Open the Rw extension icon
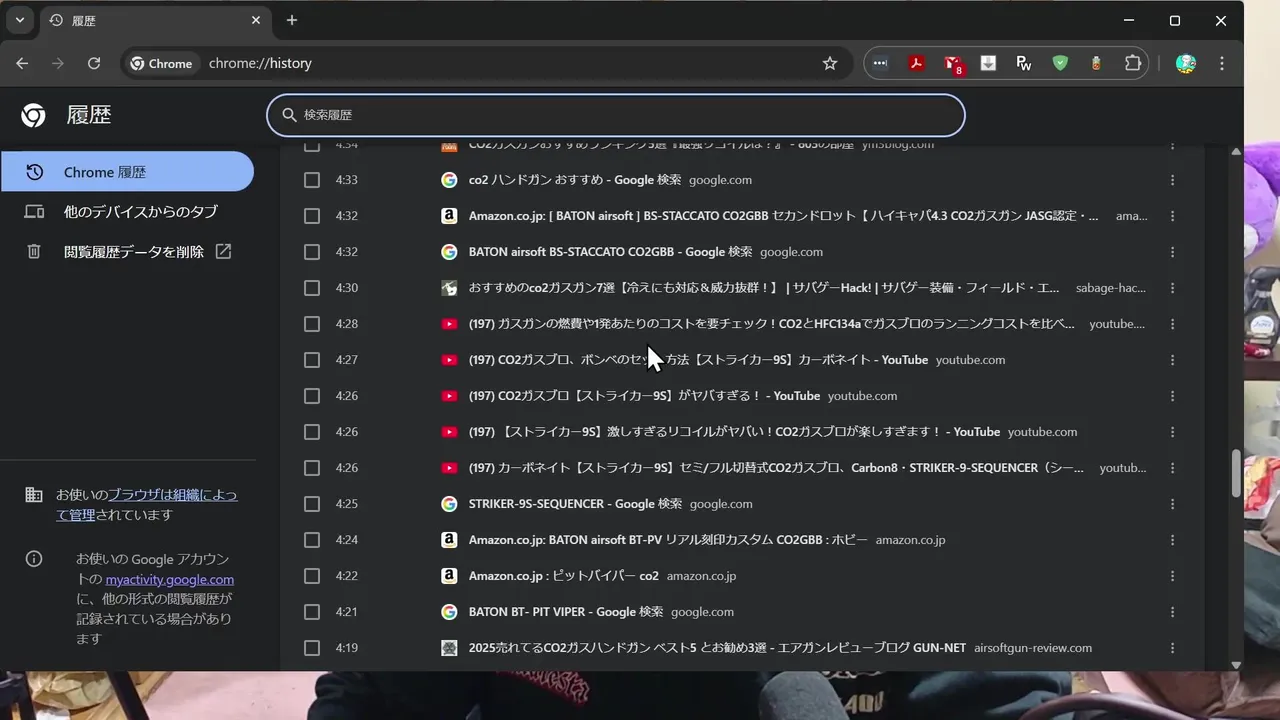Image resolution: width=1280 pixels, height=720 pixels. pos(1024,63)
